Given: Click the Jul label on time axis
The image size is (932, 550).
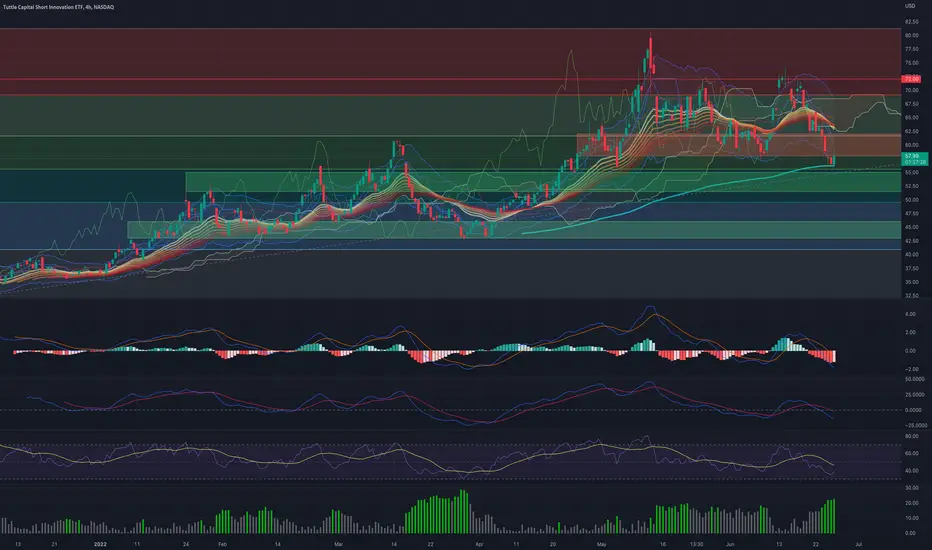Looking at the screenshot, I should pos(858,544).
